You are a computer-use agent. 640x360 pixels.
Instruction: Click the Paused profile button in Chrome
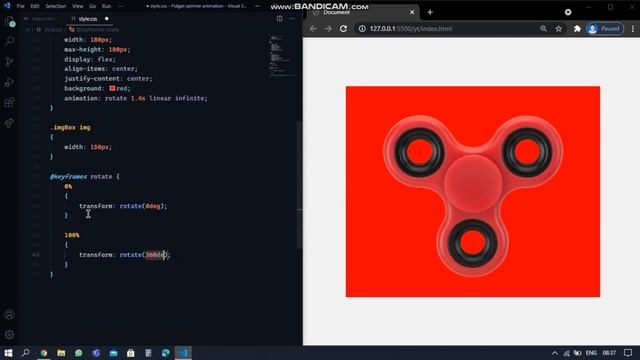coord(605,29)
